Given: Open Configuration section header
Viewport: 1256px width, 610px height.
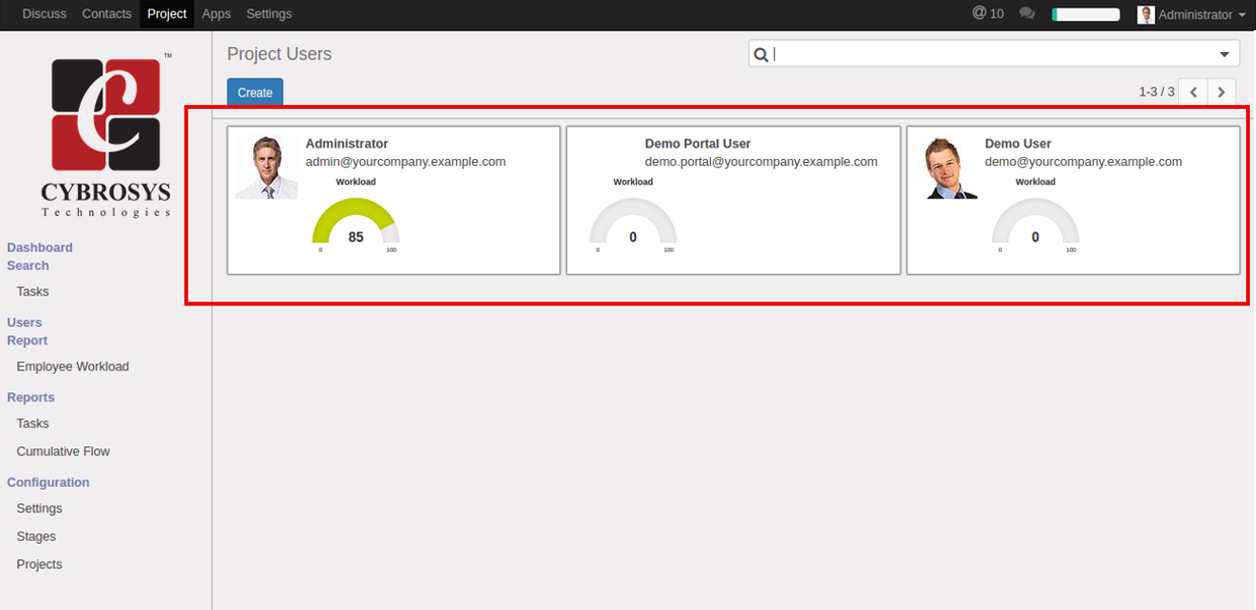Looking at the screenshot, I should point(48,482).
